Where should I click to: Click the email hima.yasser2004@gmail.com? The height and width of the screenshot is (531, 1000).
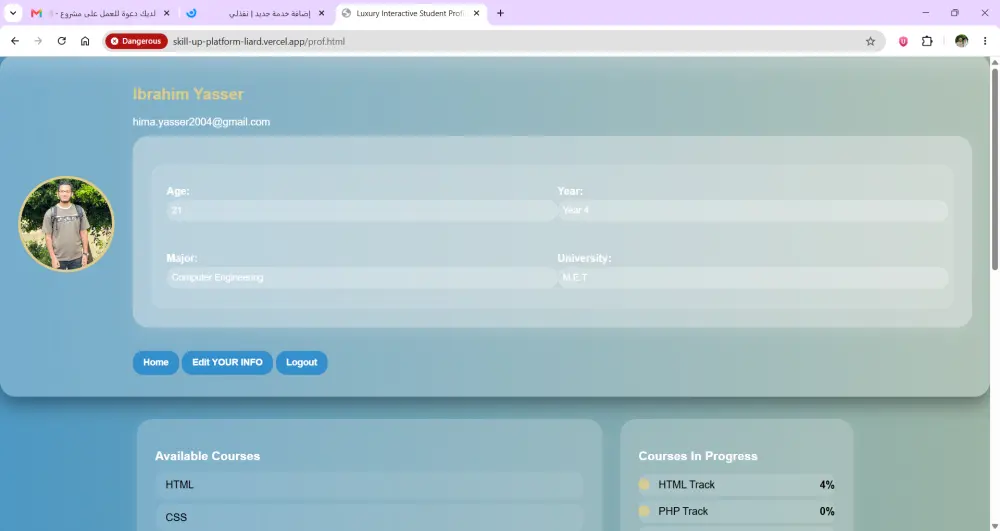201,122
